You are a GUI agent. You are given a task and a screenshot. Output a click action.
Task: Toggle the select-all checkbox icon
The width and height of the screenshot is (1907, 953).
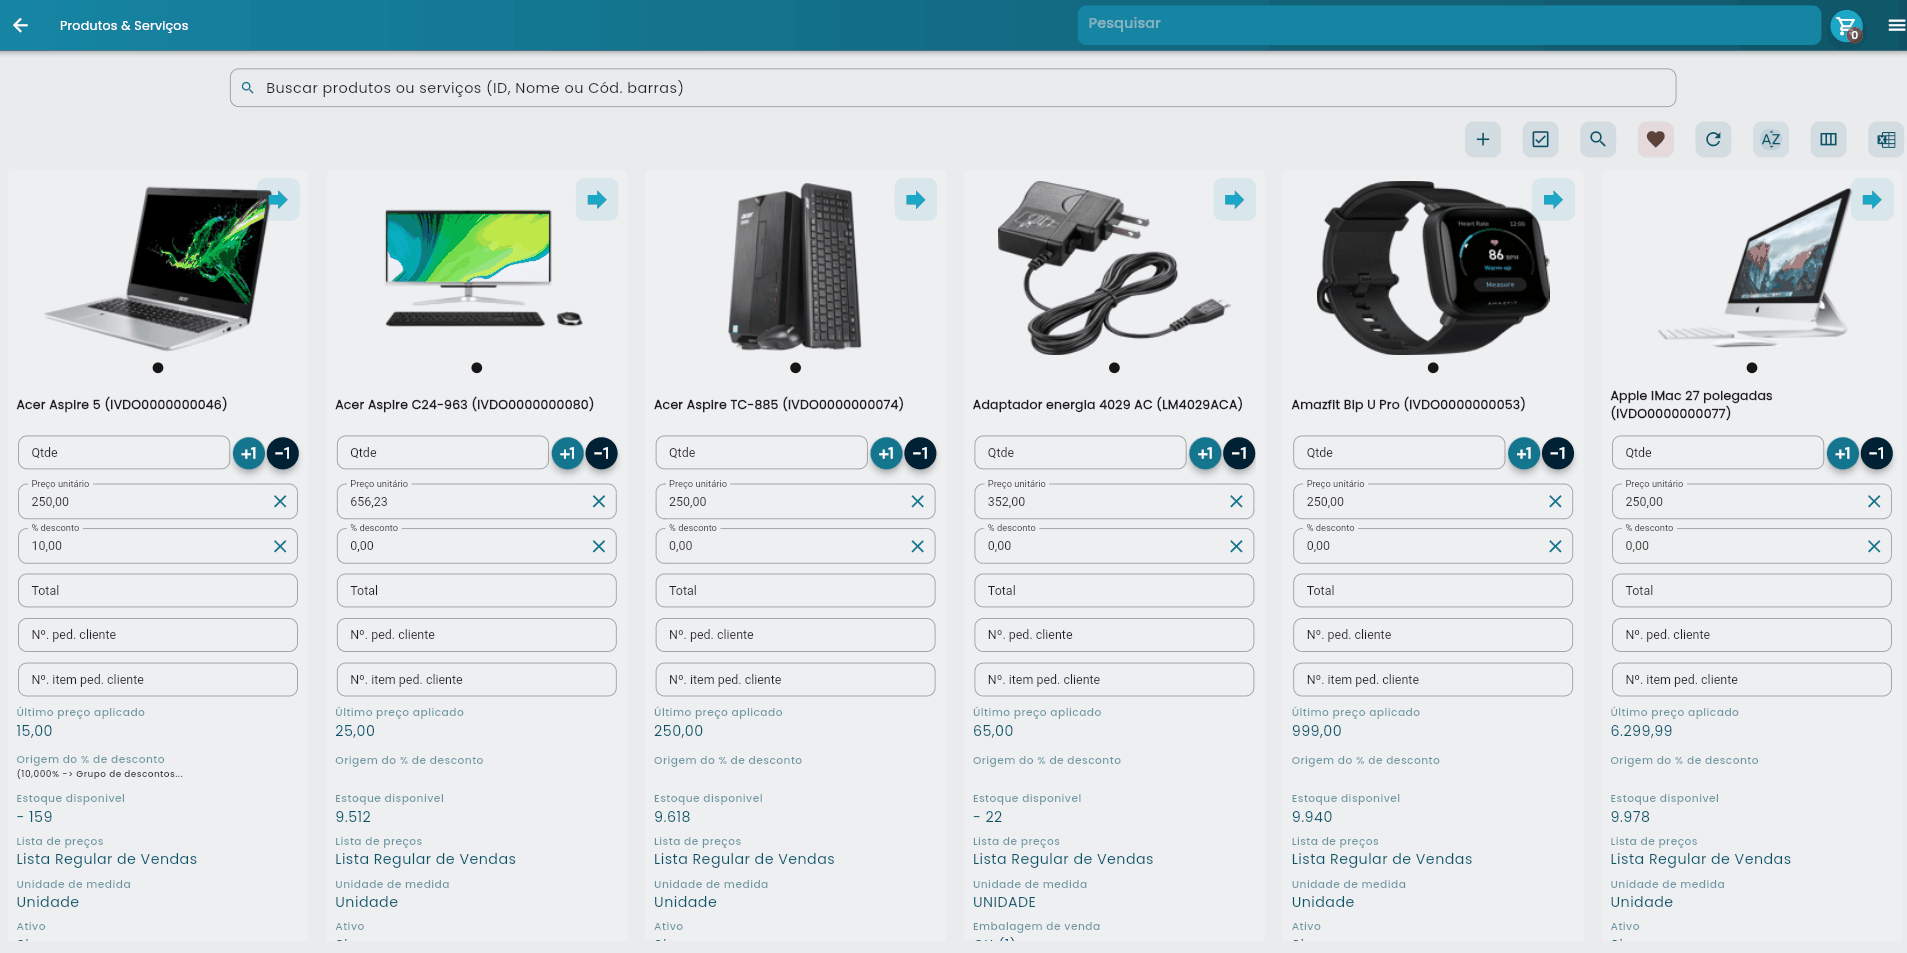point(1540,140)
